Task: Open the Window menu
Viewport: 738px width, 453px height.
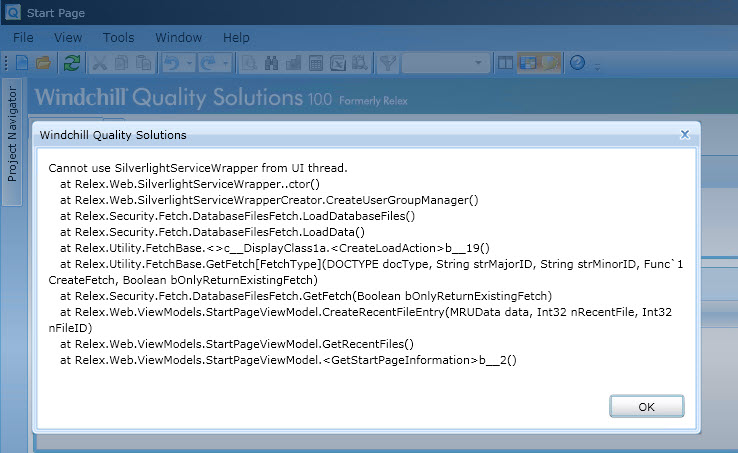Action: (178, 37)
